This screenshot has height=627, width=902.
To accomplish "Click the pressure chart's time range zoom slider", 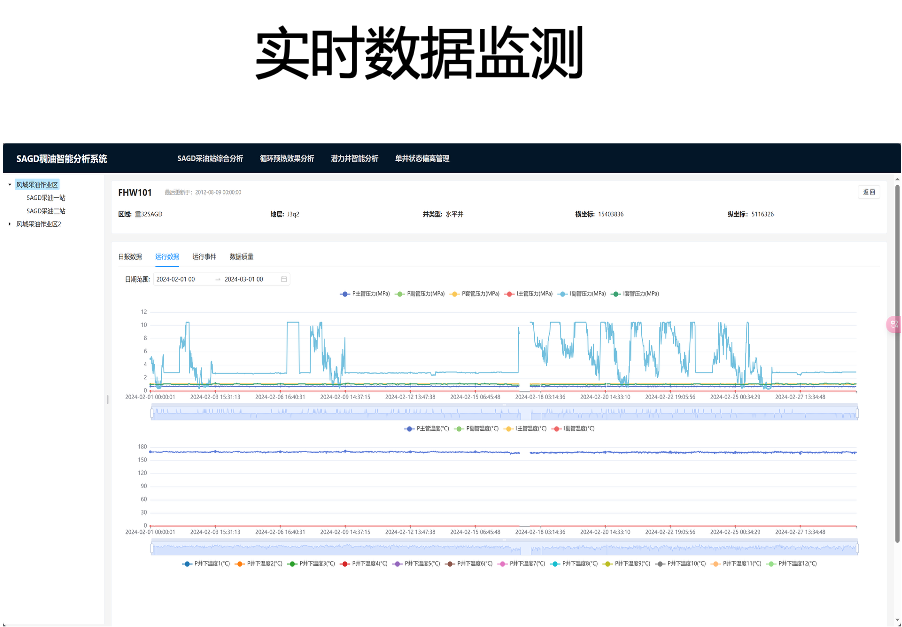I will 504,412.
